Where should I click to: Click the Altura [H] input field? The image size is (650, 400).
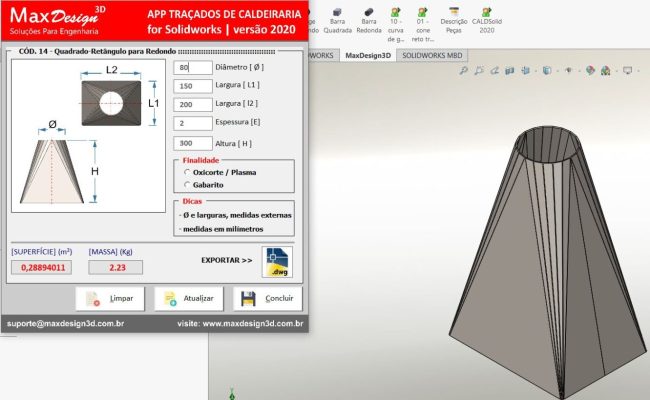tap(193, 143)
